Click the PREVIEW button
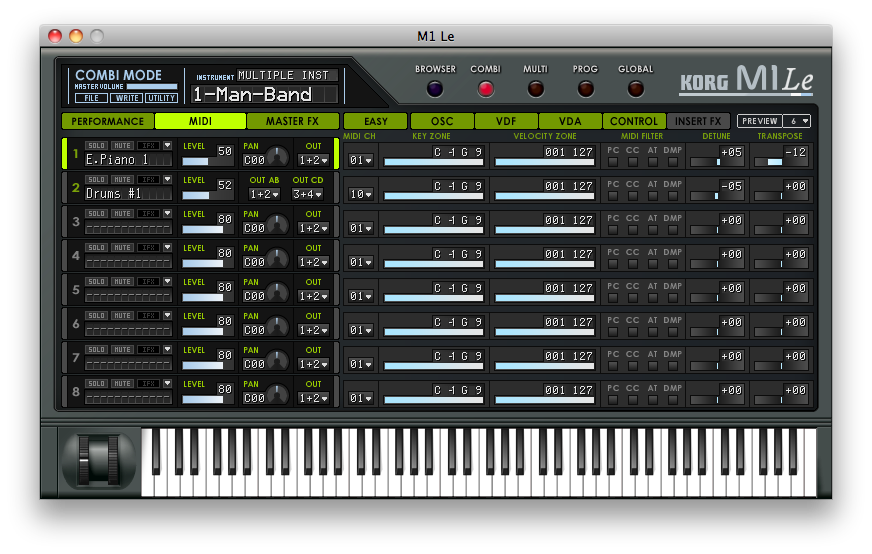This screenshot has height=554, width=872. point(760,121)
